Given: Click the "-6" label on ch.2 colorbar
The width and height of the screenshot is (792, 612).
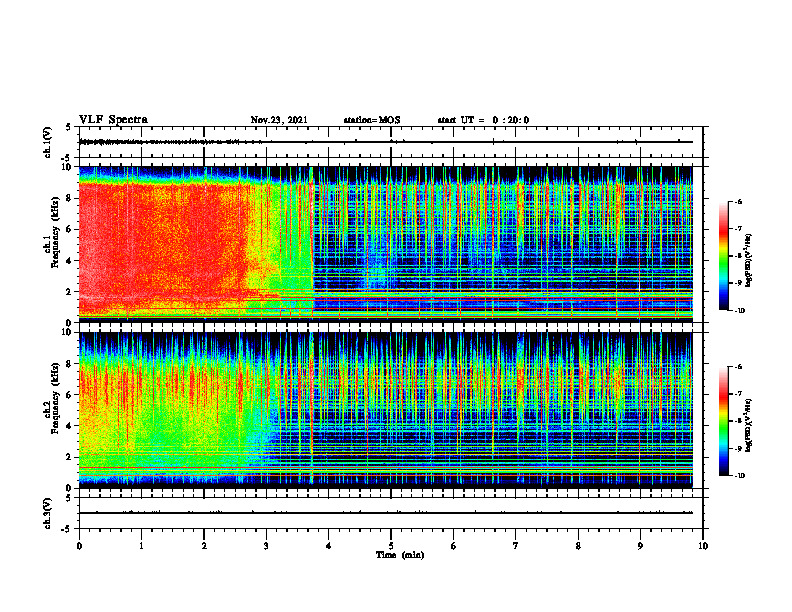Looking at the screenshot, I should [738, 367].
